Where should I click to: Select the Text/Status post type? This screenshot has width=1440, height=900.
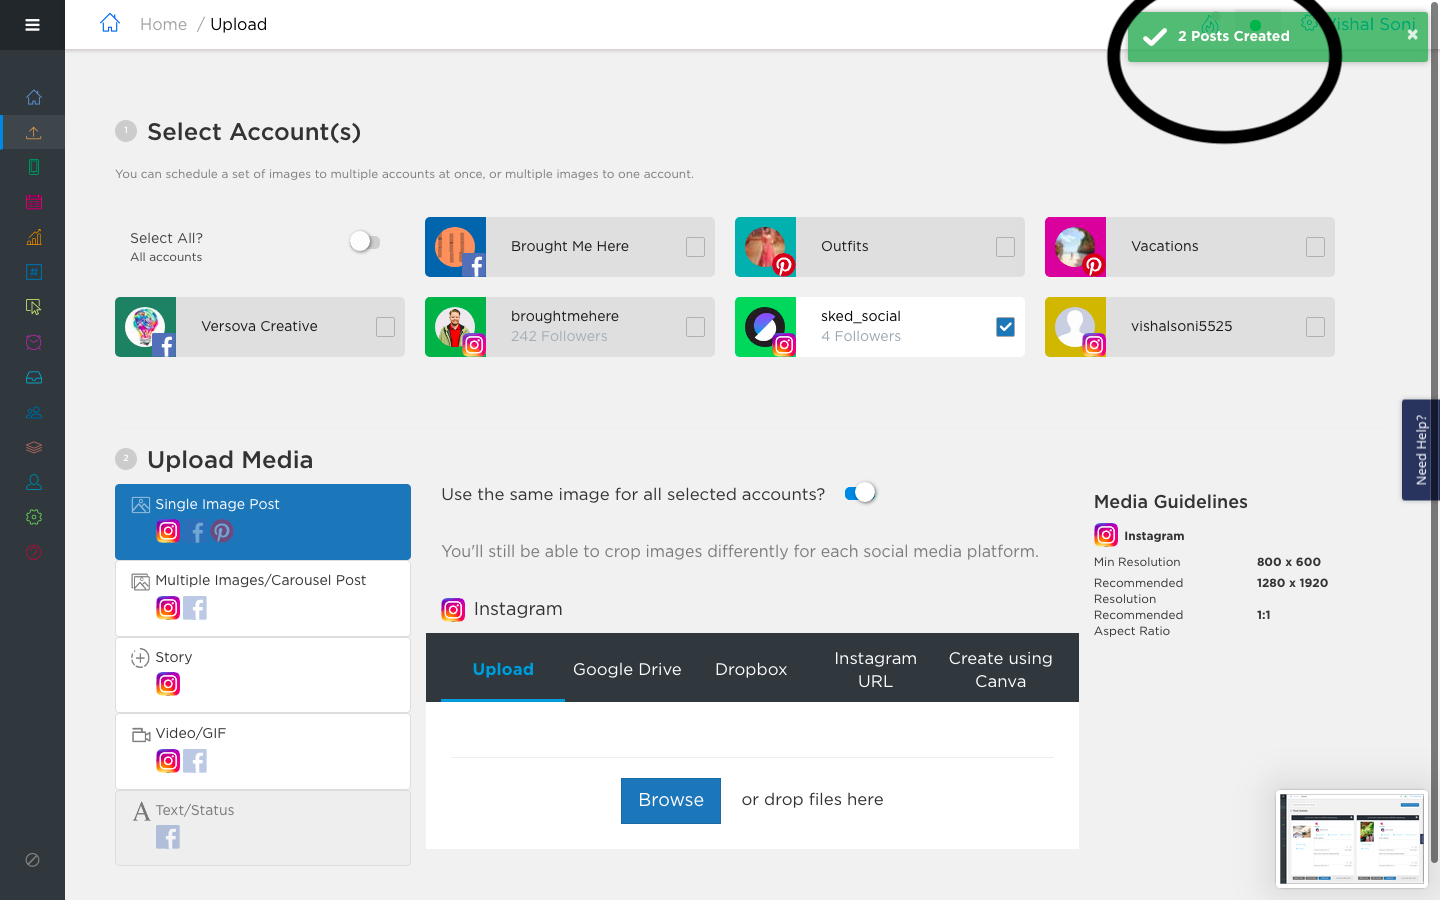263,828
